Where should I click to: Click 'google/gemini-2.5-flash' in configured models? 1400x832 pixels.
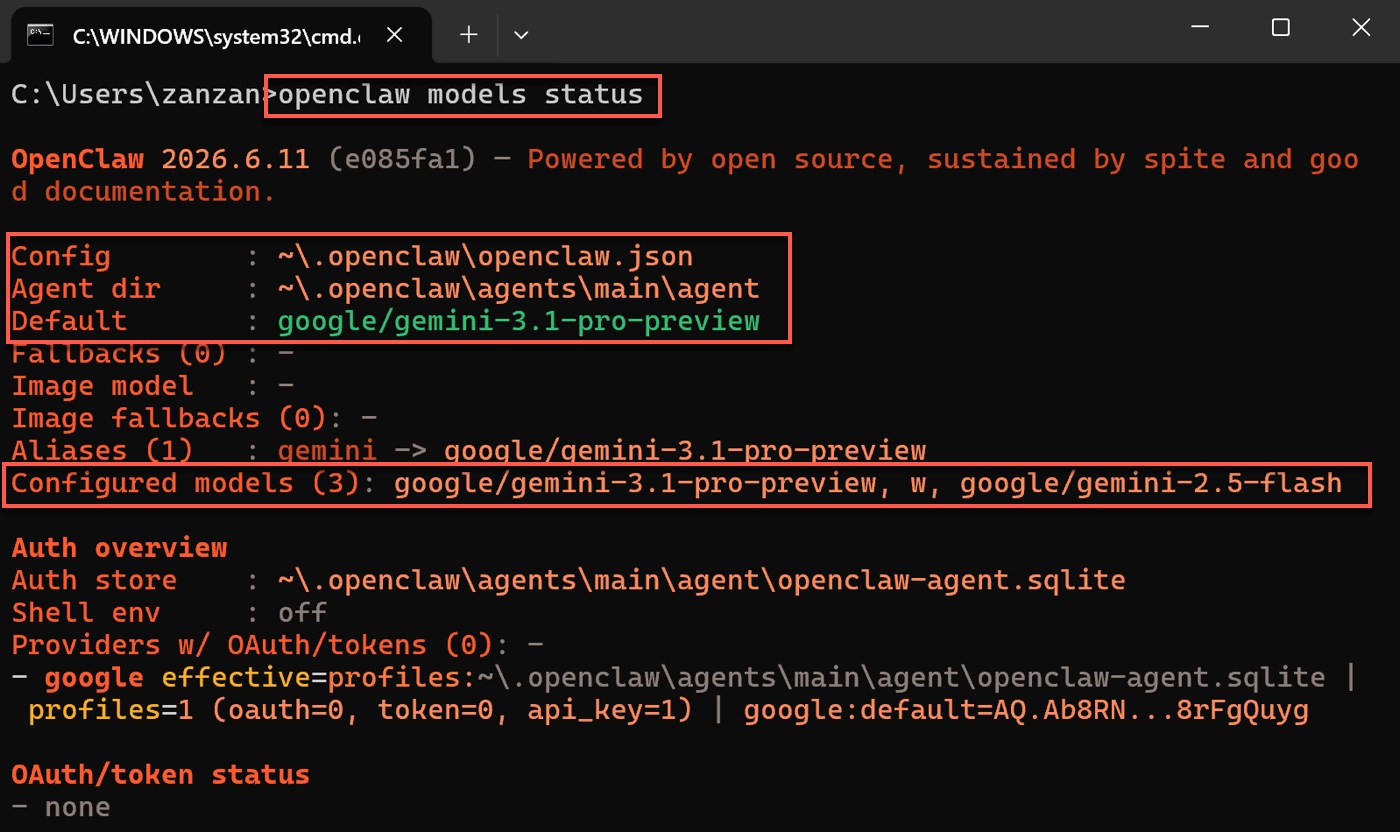tap(1151, 484)
